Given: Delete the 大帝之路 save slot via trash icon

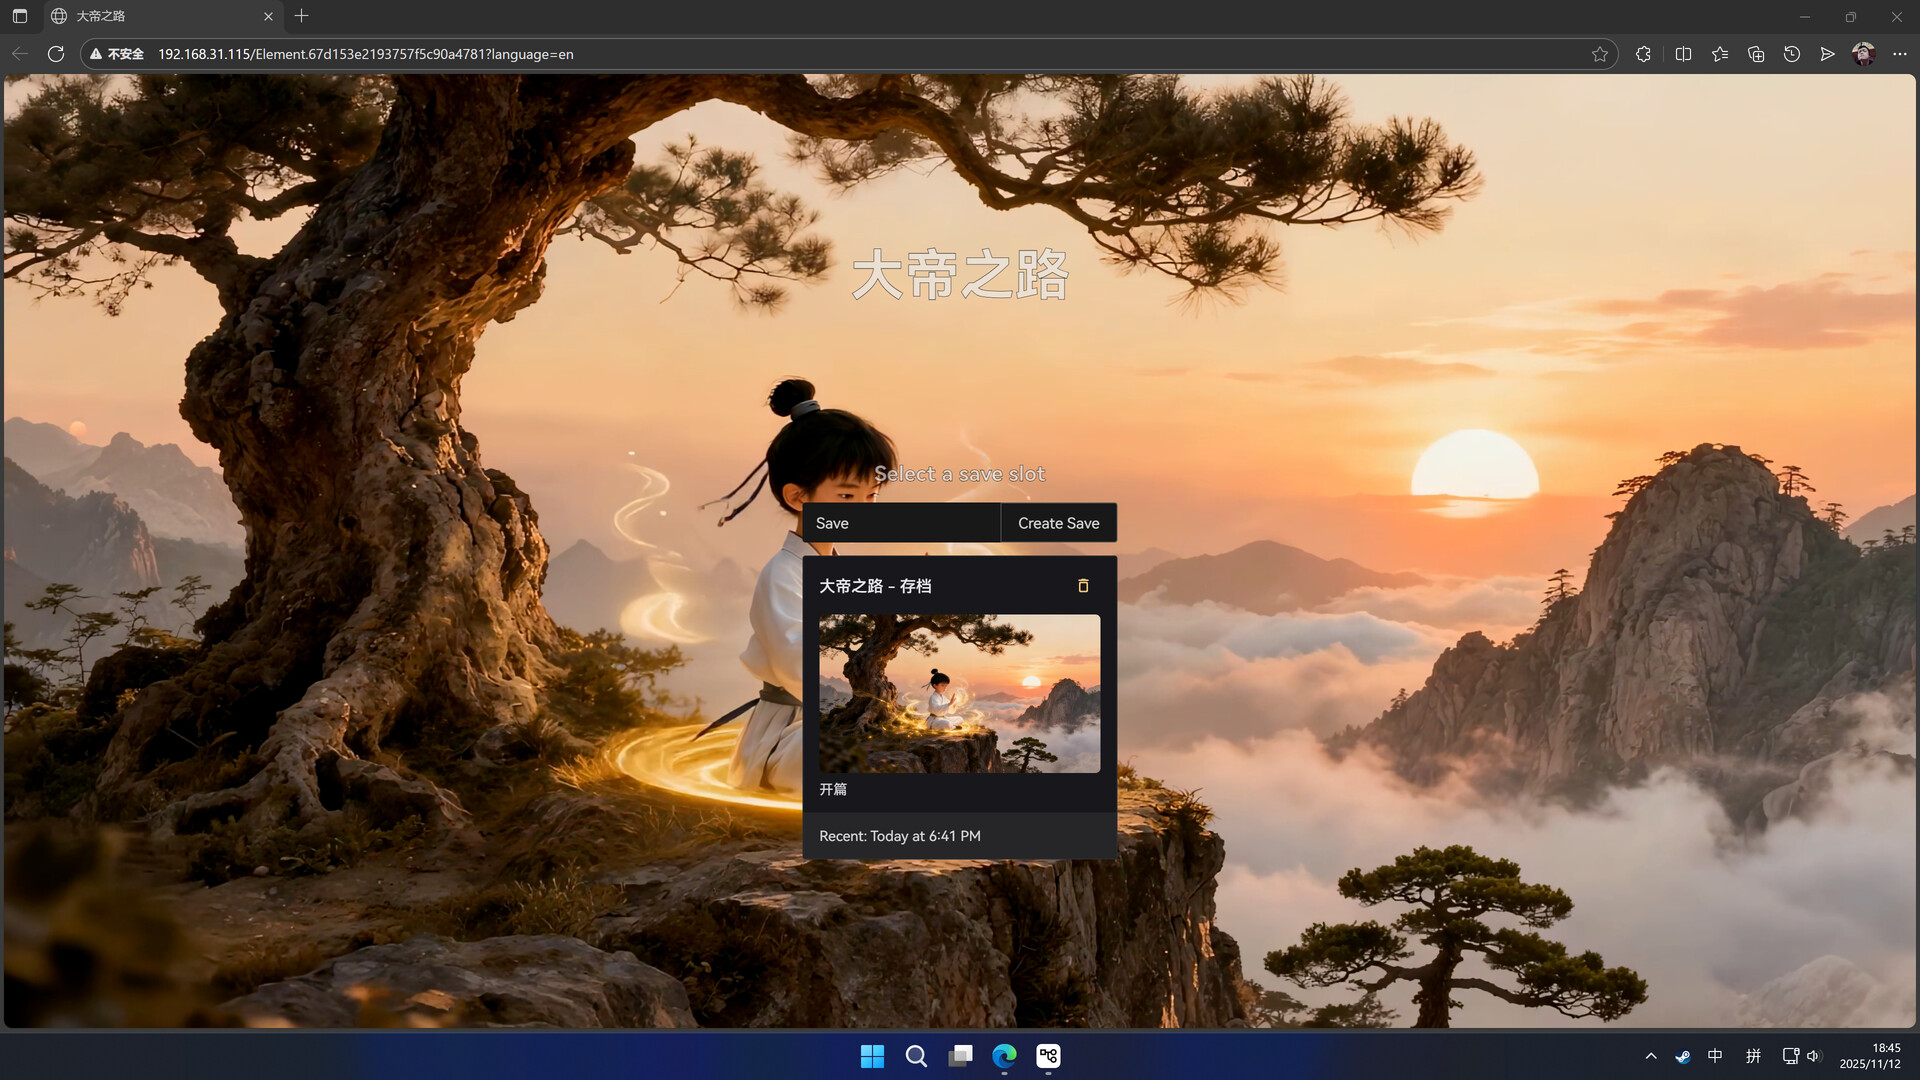Looking at the screenshot, I should coord(1083,585).
